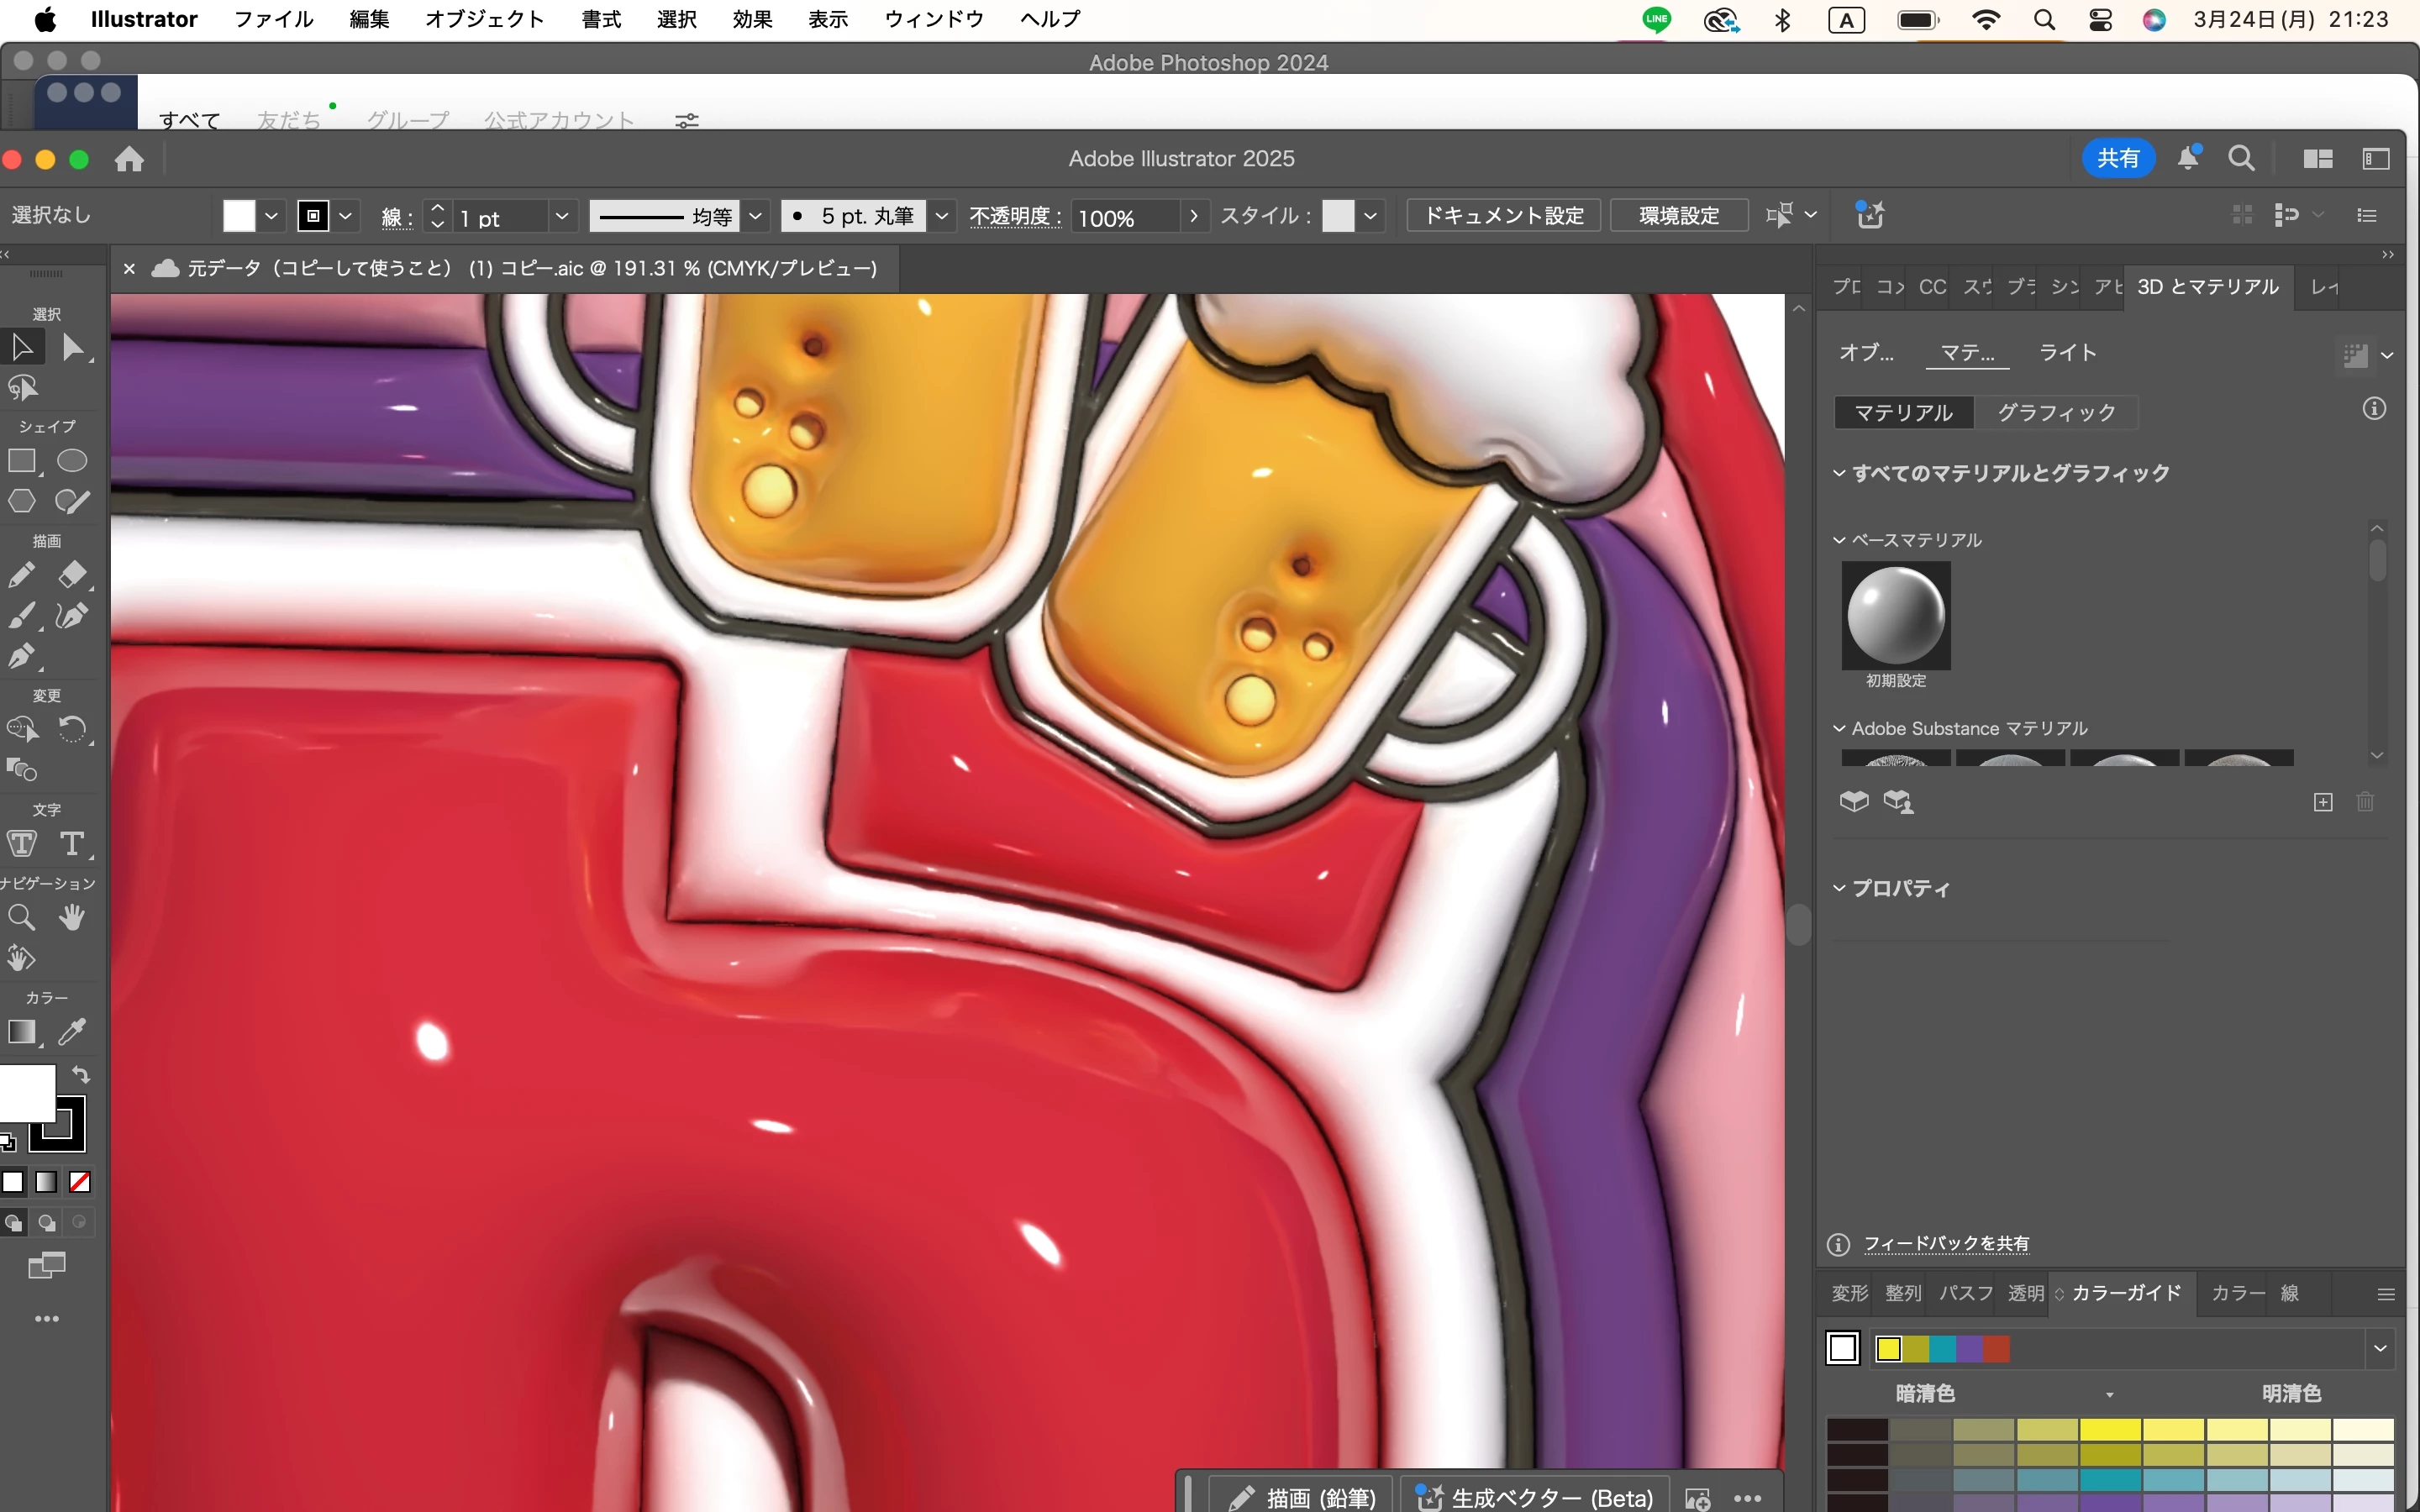Switch to the ライト tab
The height and width of the screenshot is (1512, 2420).
click(x=2067, y=352)
